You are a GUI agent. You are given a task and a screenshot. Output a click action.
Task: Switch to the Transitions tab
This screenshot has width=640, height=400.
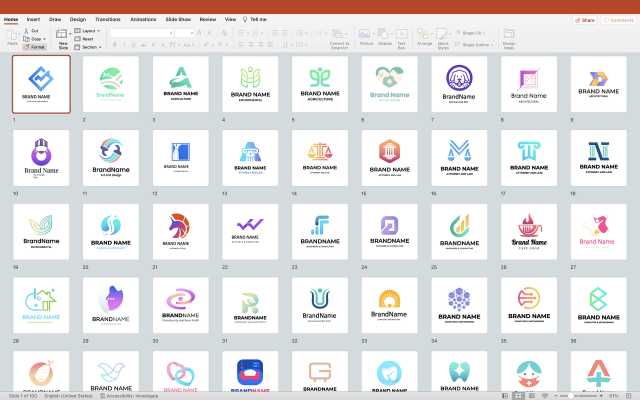[x=107, y=19]
